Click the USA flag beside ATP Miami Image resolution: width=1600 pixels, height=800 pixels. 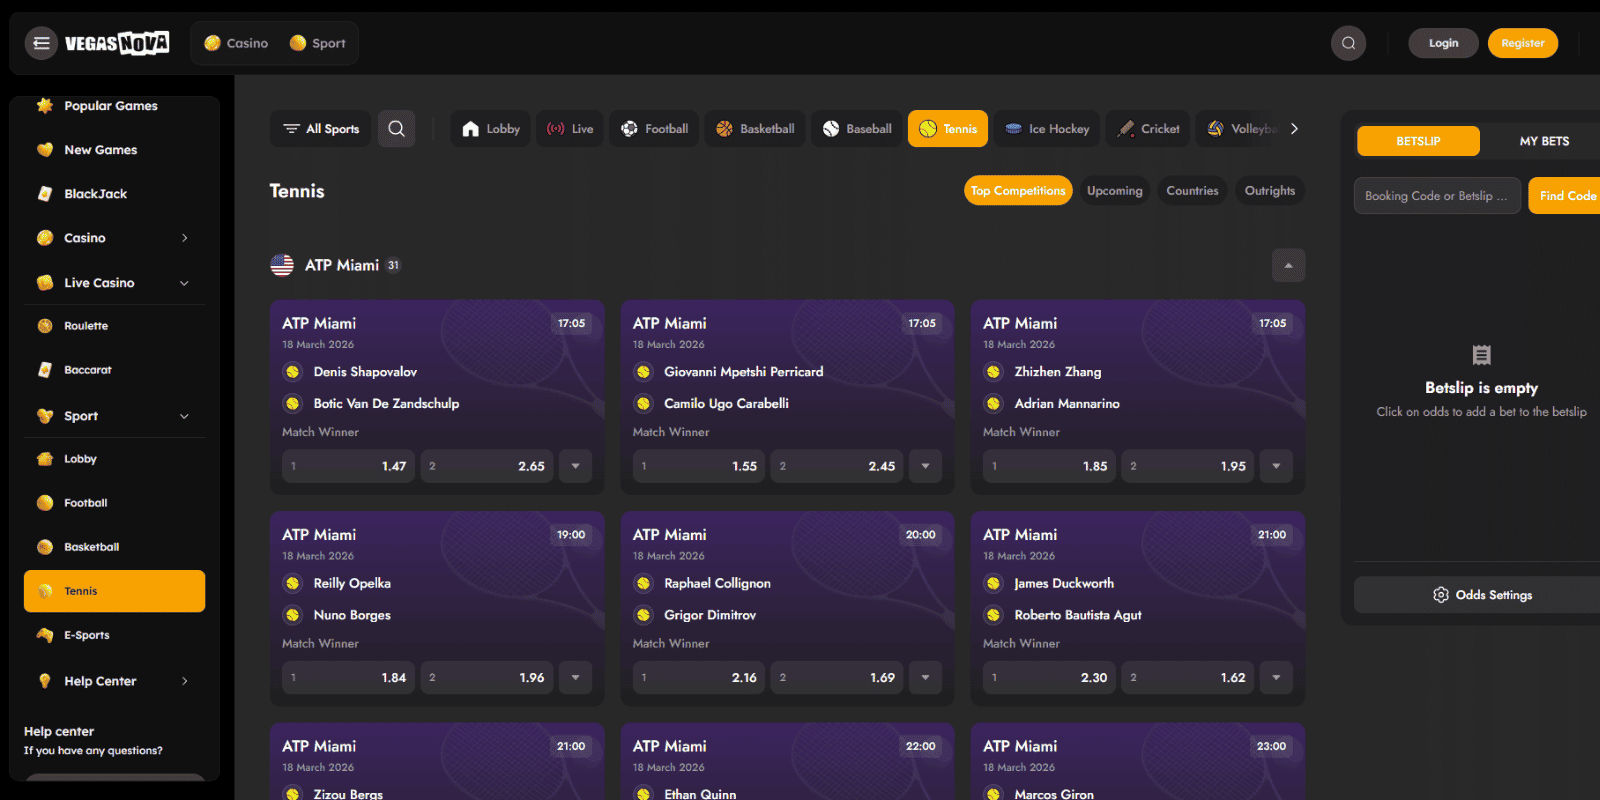coord(282,265)
